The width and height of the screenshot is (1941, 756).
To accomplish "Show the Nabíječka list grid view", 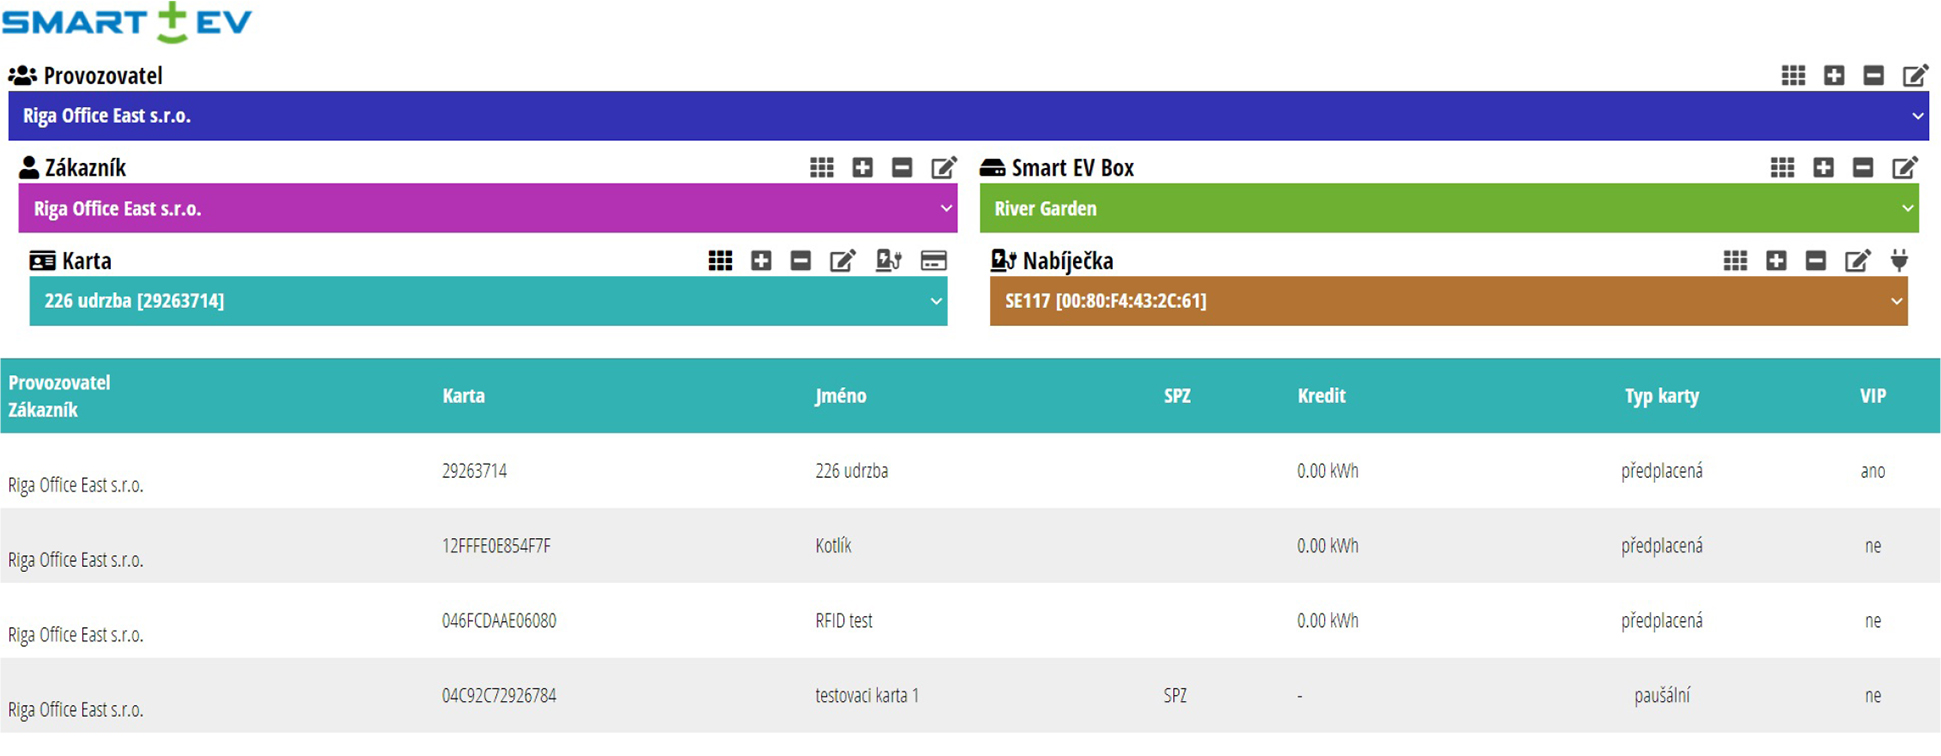I will 1736,261.
